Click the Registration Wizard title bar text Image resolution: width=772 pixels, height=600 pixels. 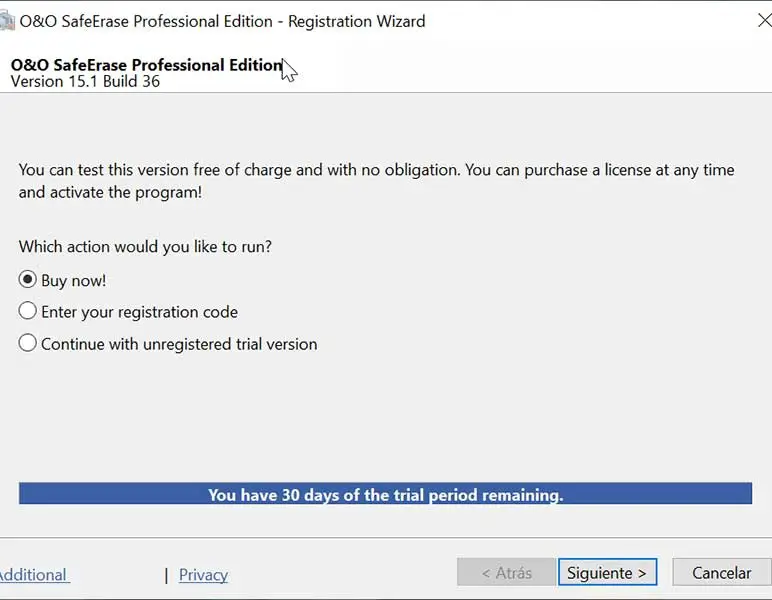point(222,21)
